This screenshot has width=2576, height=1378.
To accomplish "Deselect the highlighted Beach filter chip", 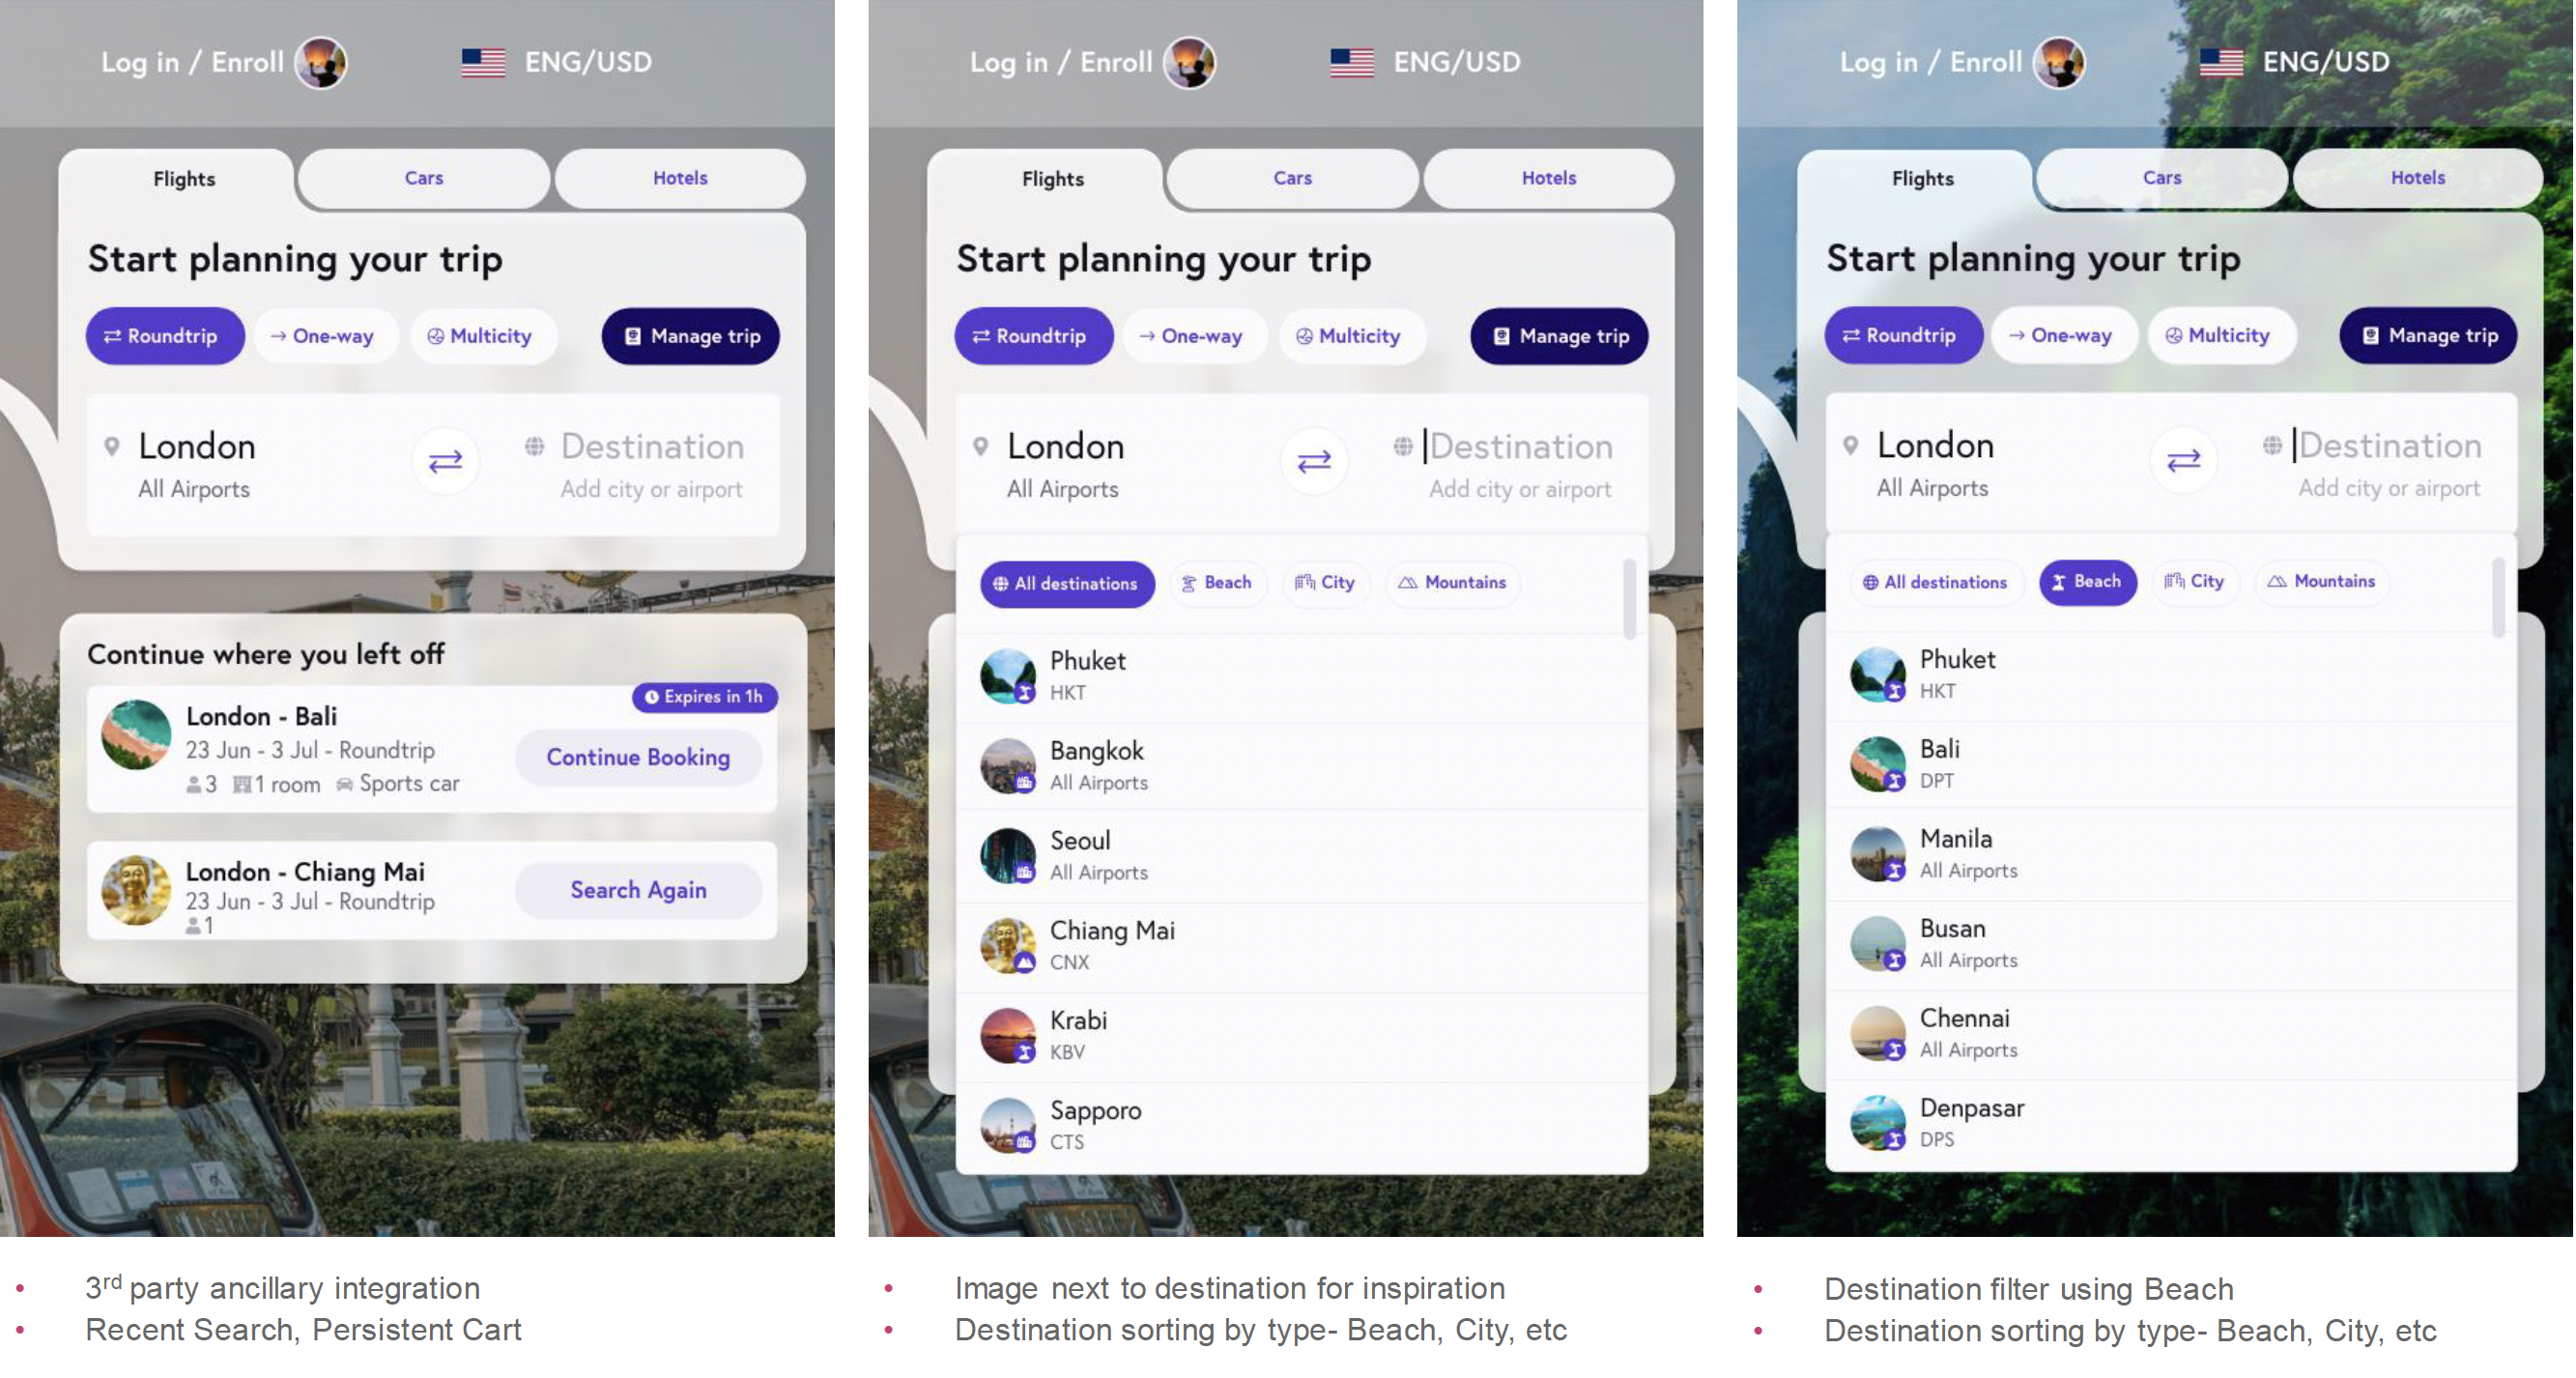I will [2088, 582].
